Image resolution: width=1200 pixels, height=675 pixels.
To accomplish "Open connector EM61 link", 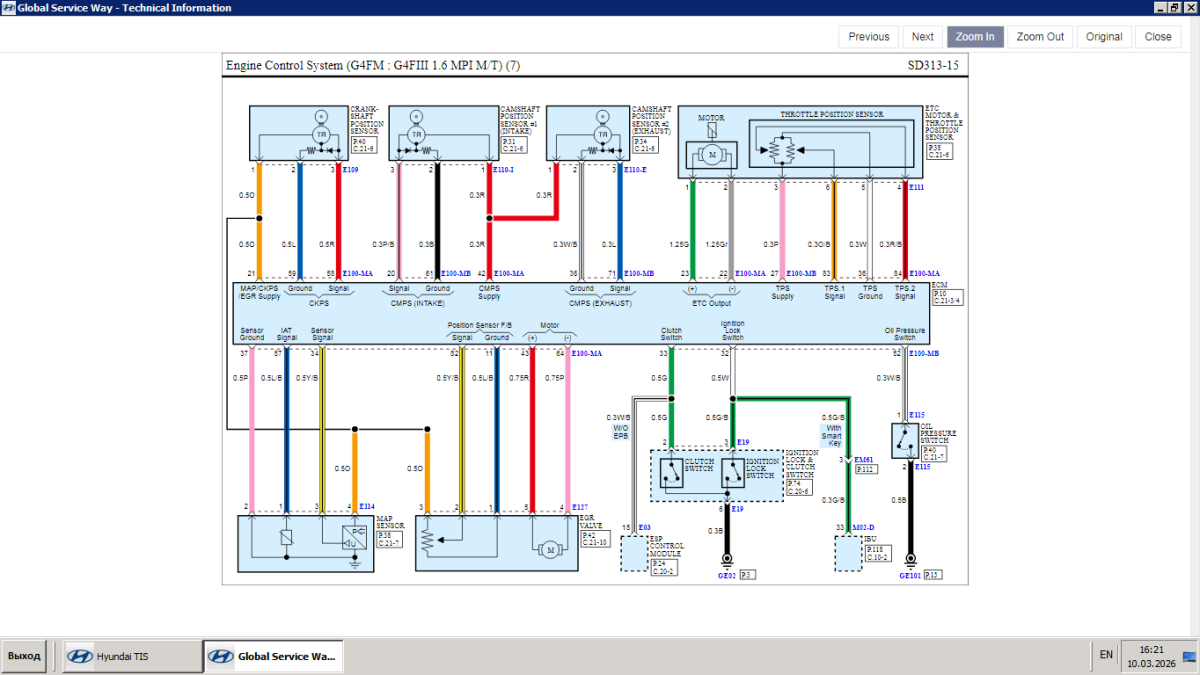I will click(x=863, y=461).
